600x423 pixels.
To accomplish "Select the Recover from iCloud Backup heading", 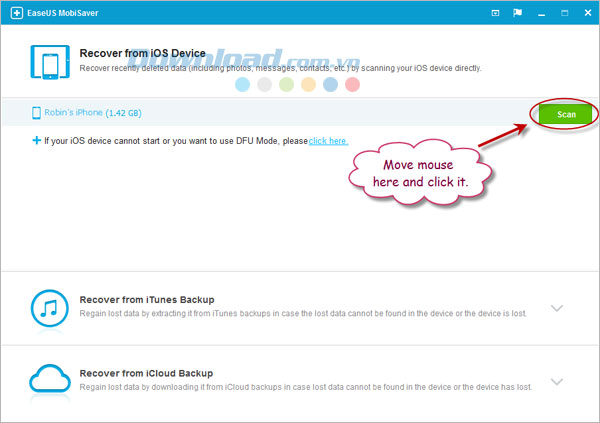I will [x=146, y=373].
